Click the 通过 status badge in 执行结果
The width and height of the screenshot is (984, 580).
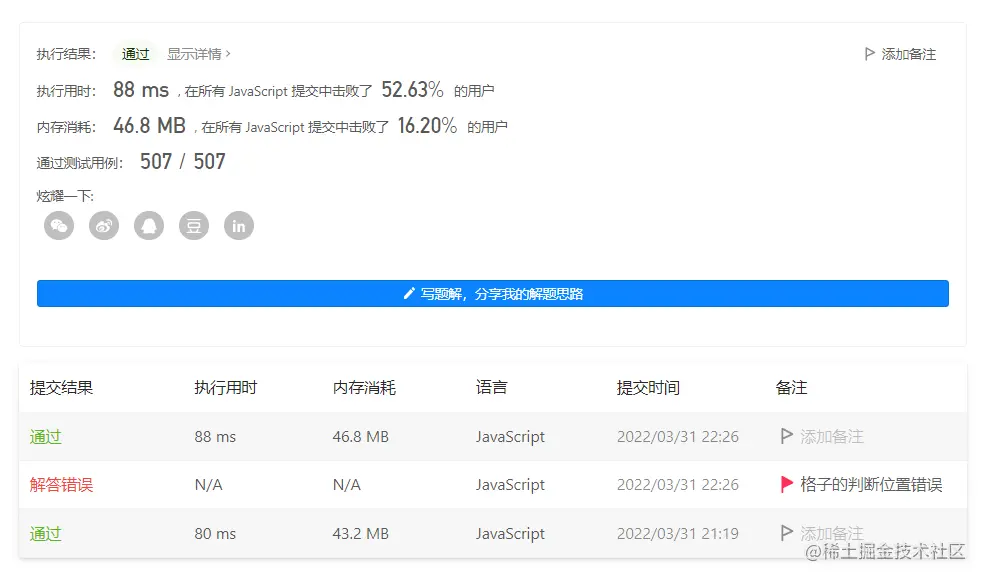[135, 54]
